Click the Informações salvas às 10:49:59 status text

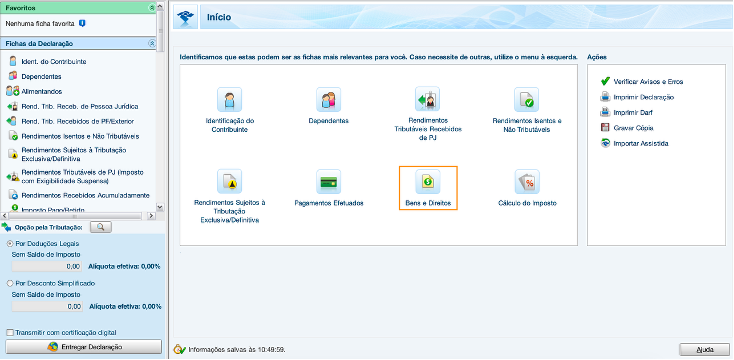pos(236,350)
